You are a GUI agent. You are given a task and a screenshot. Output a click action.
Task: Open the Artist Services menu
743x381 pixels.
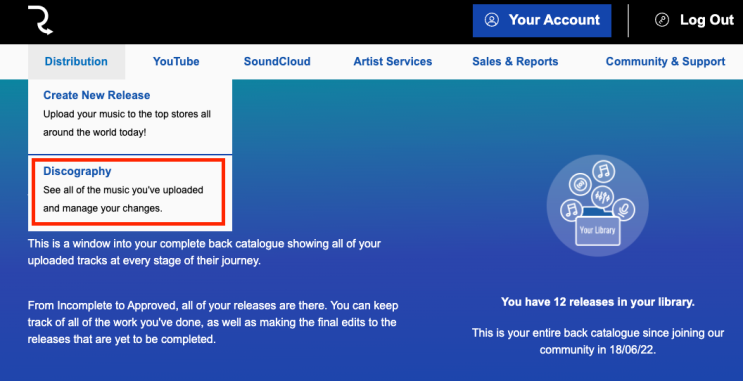tap(393, 62)
